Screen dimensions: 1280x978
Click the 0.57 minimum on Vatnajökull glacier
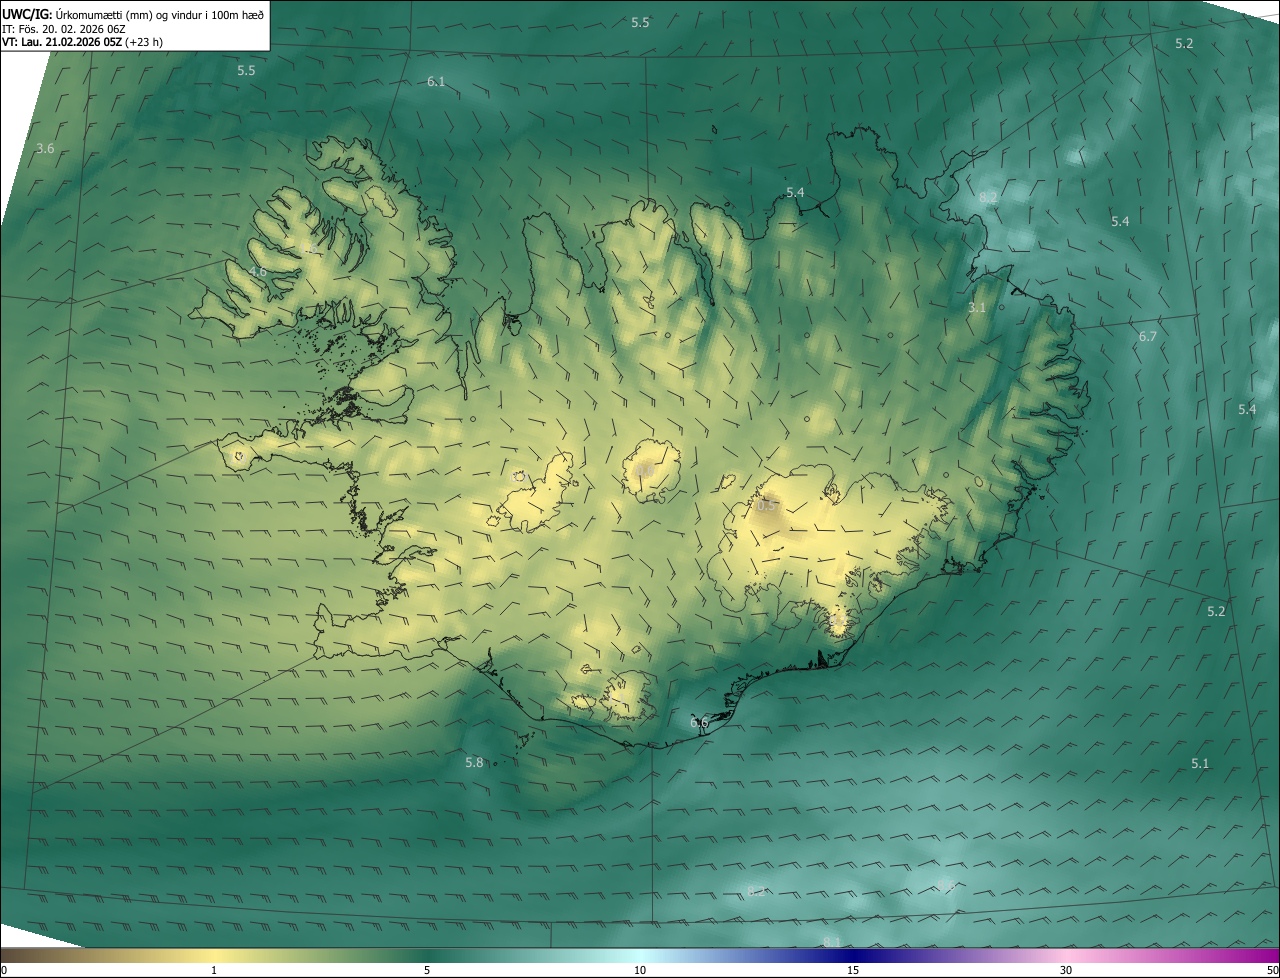(x=768, y=507)
